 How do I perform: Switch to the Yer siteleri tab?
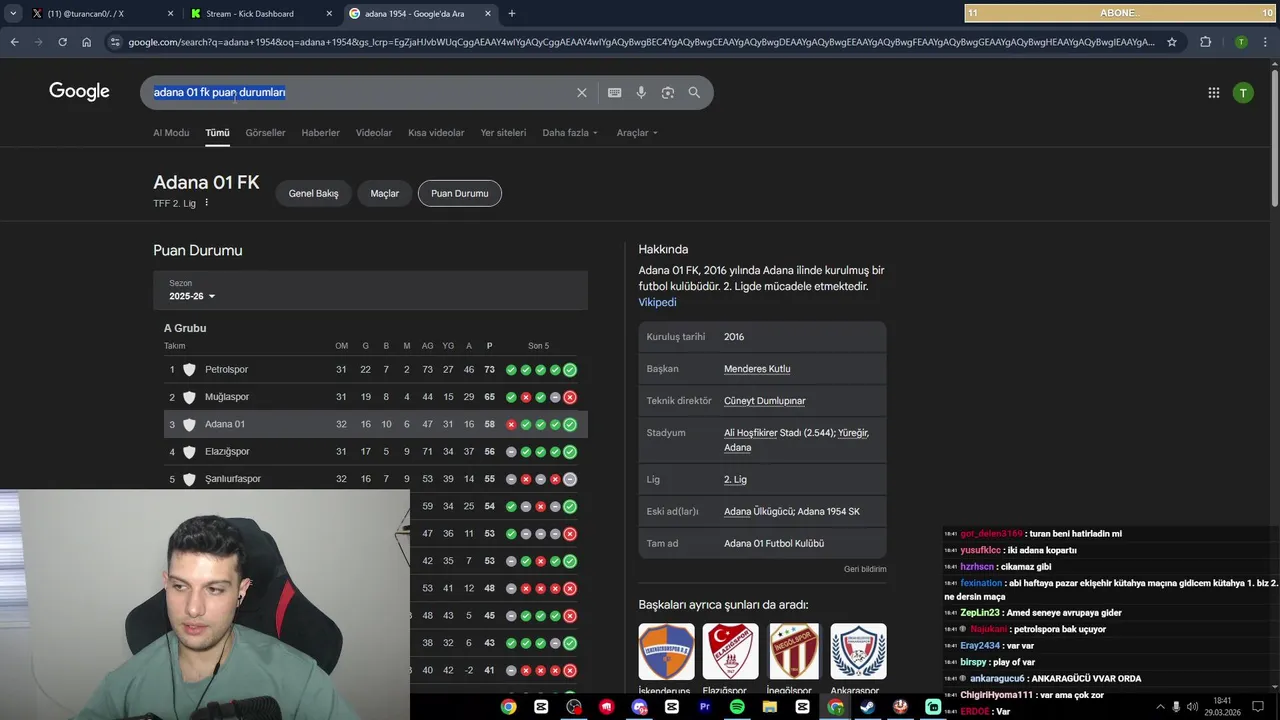(x=503, y=132)
